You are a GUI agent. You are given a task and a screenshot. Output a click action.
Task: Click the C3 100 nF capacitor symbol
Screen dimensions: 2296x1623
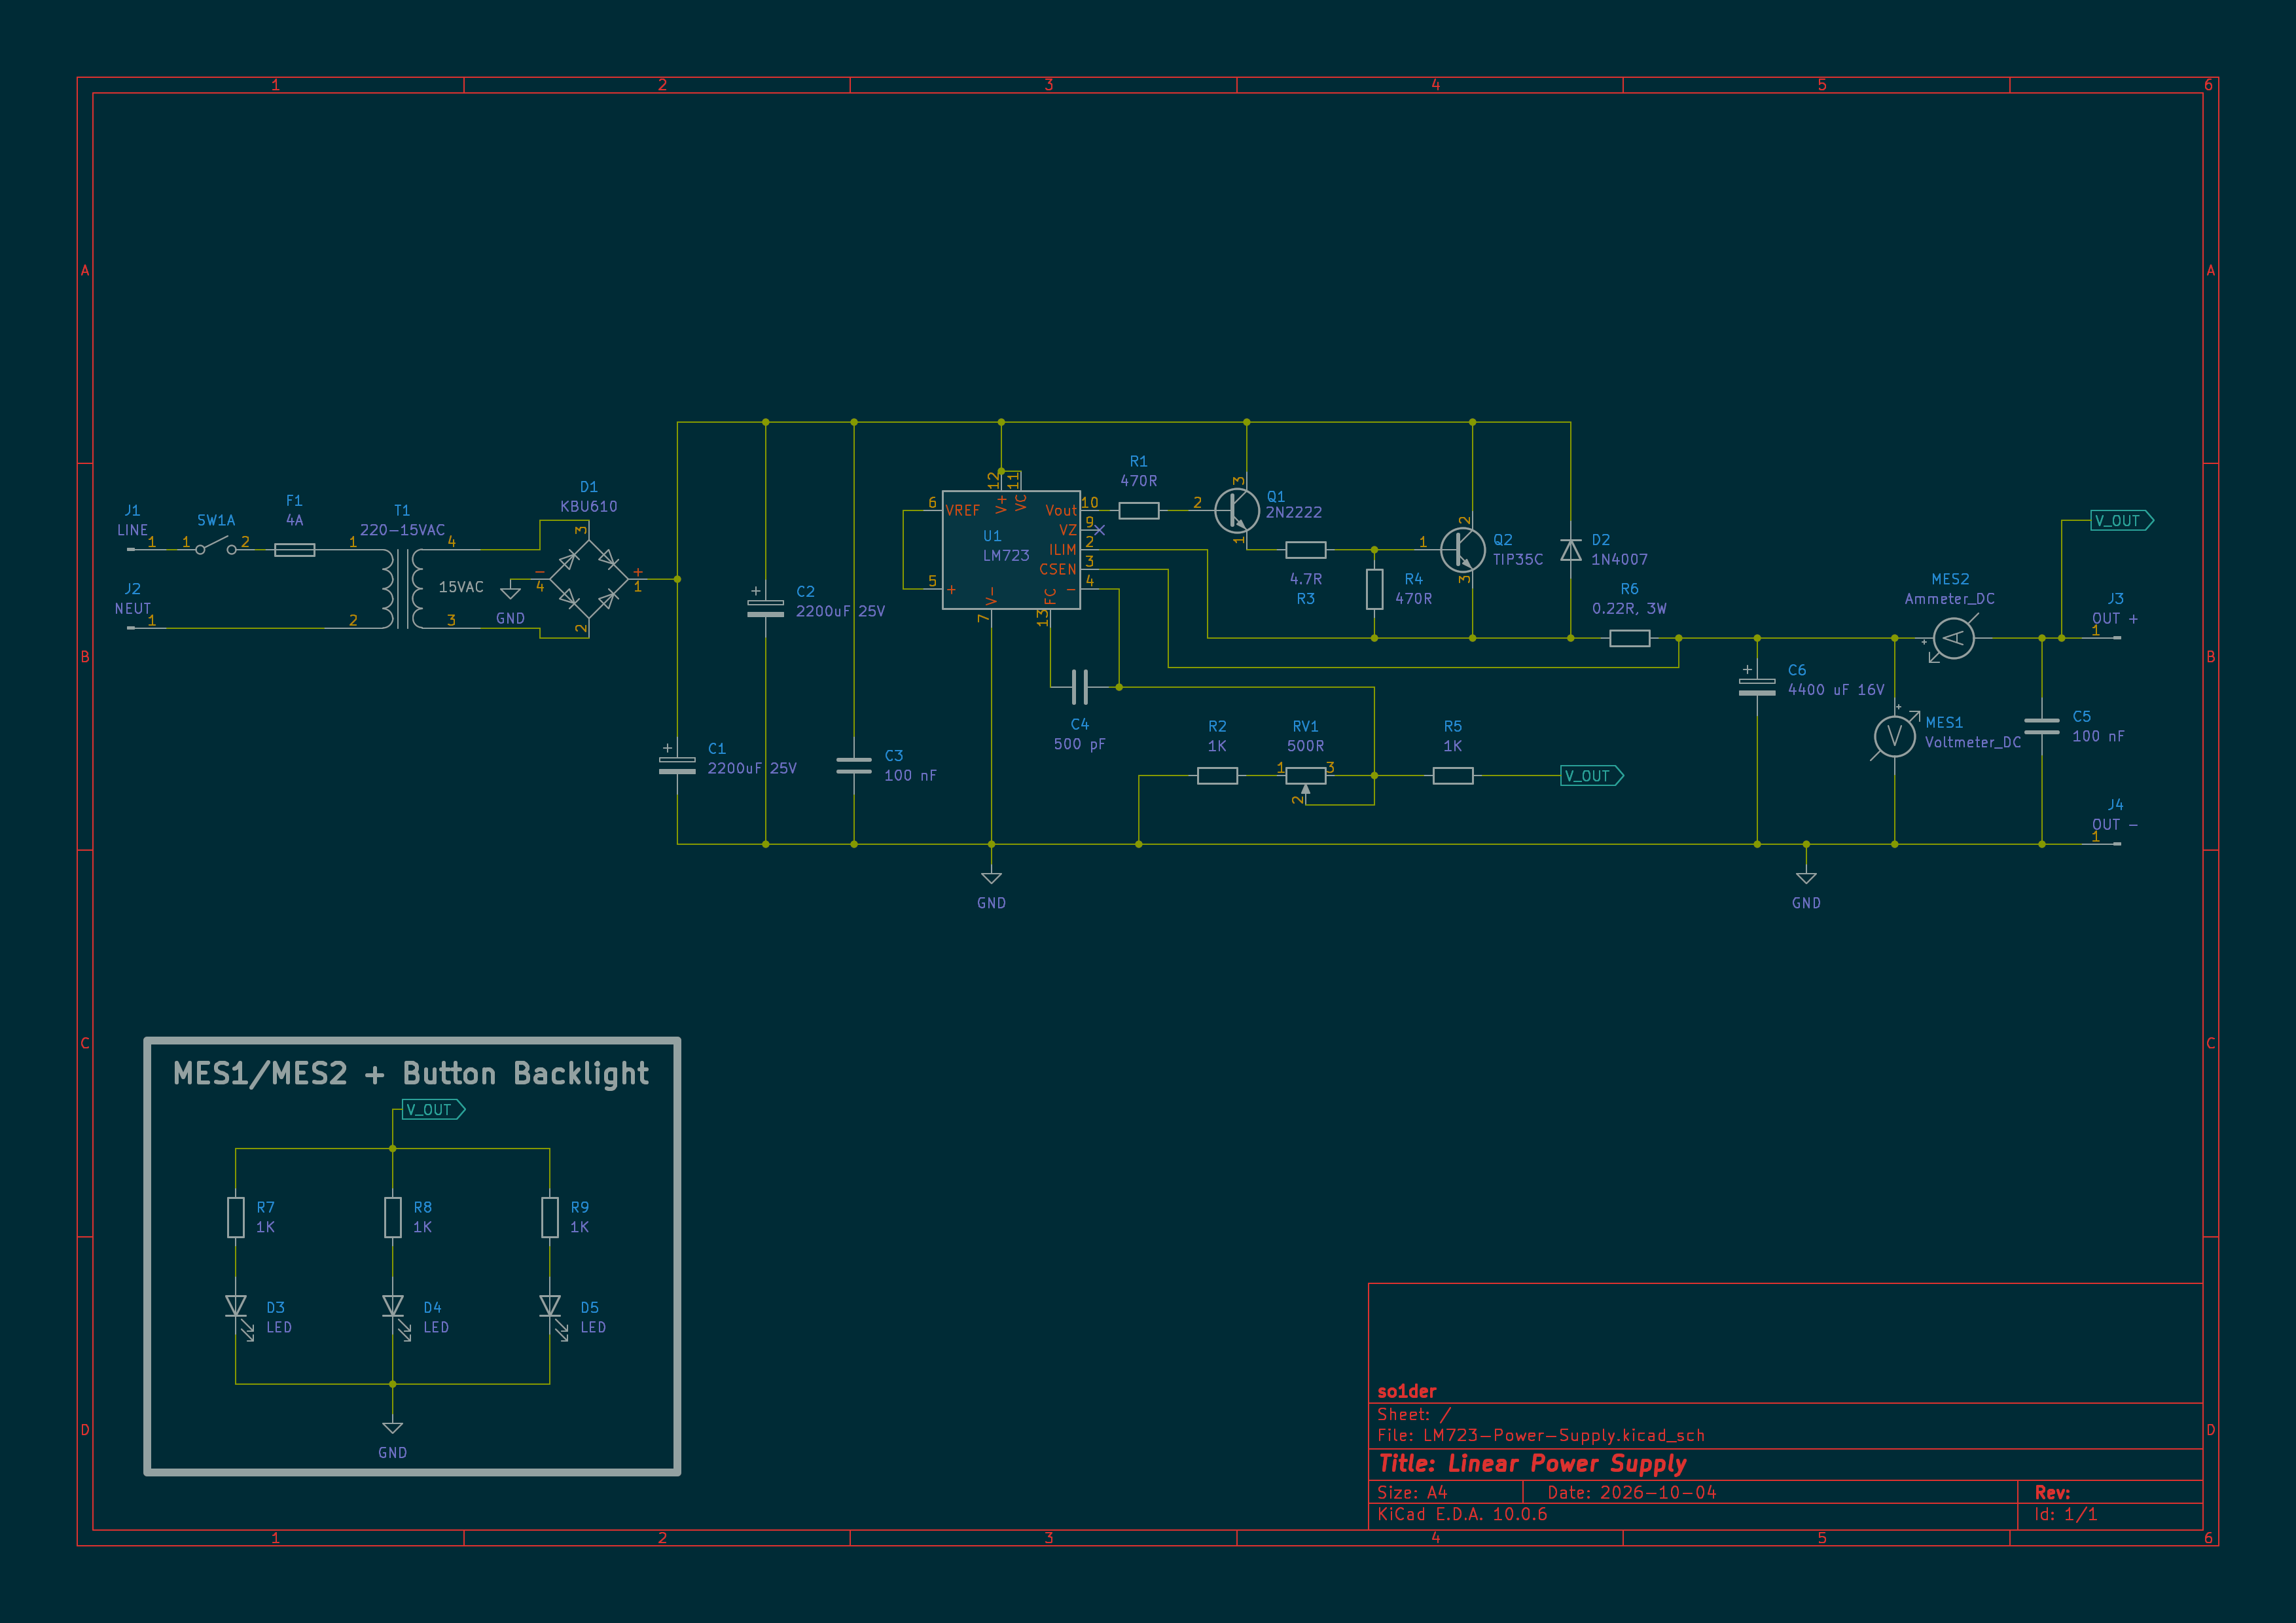[853, 765]
